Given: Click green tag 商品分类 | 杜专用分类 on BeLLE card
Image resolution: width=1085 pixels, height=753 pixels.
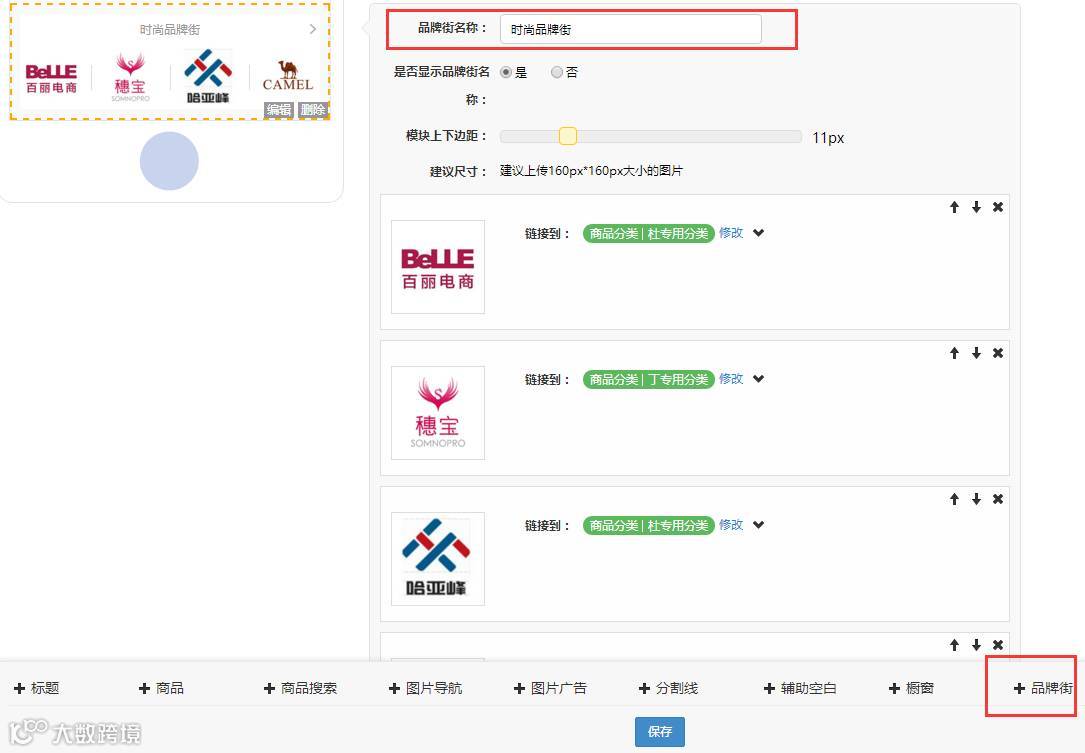Looking at the screenshot, I should point(648,233).
